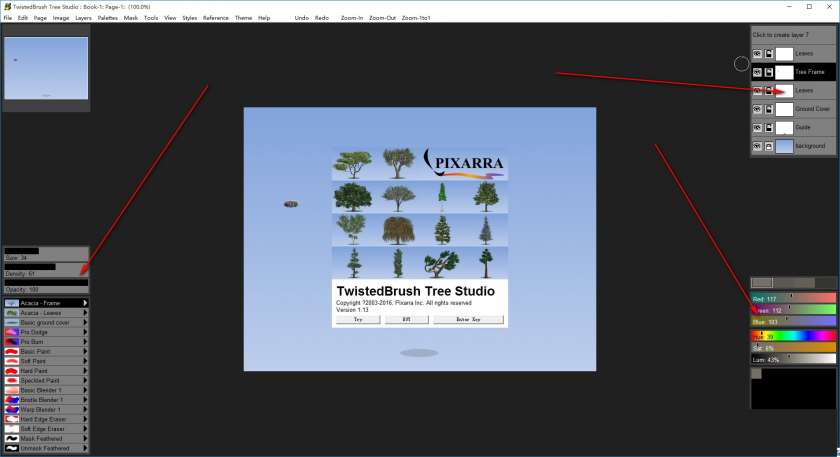Expand the Acacia - Frame brush arrow
840x457 pixels.
point(85,303)
